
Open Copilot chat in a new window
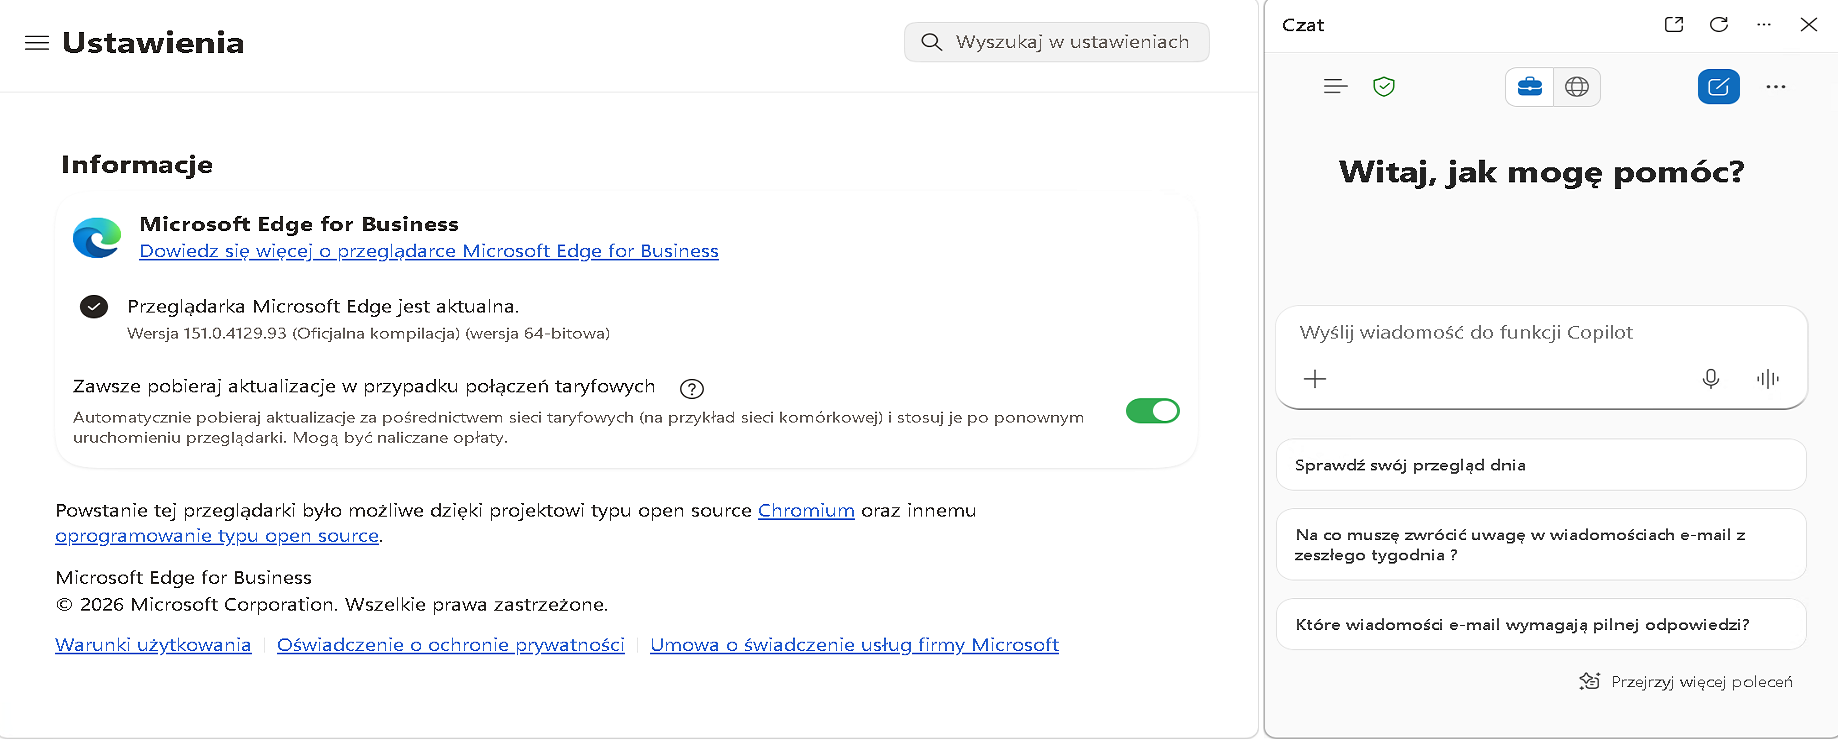coord(1674,25)
